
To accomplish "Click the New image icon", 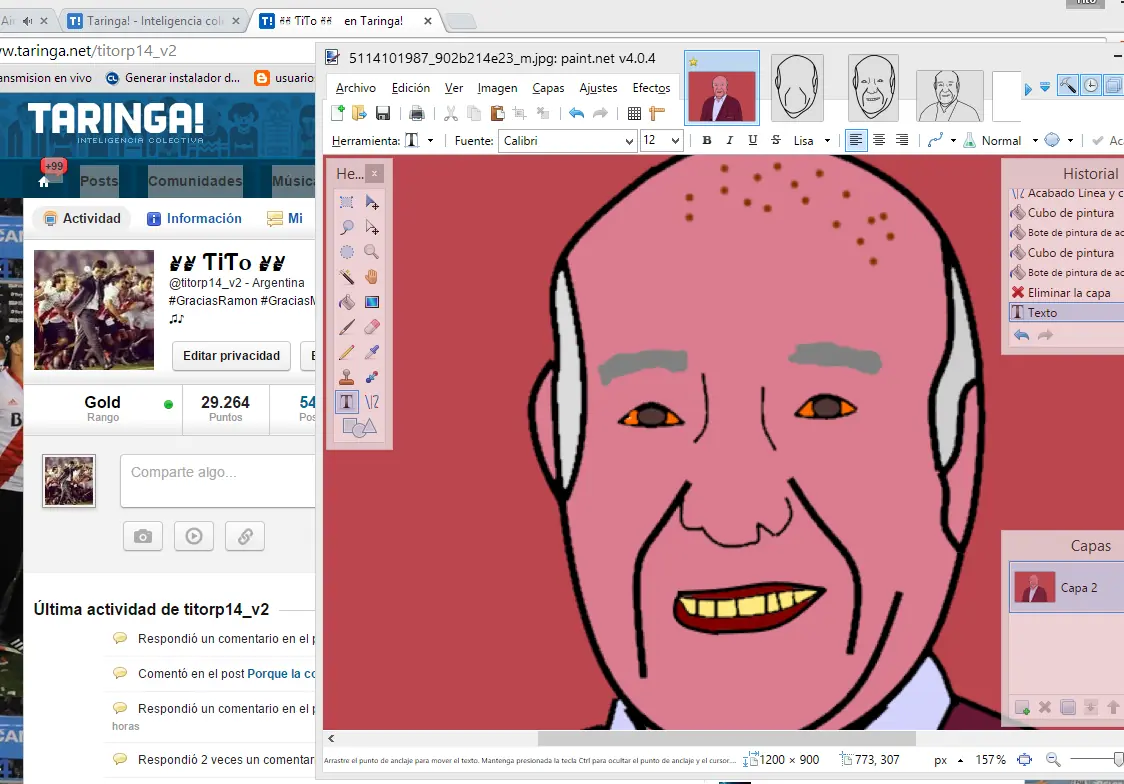I will click(x=338, y=113).
